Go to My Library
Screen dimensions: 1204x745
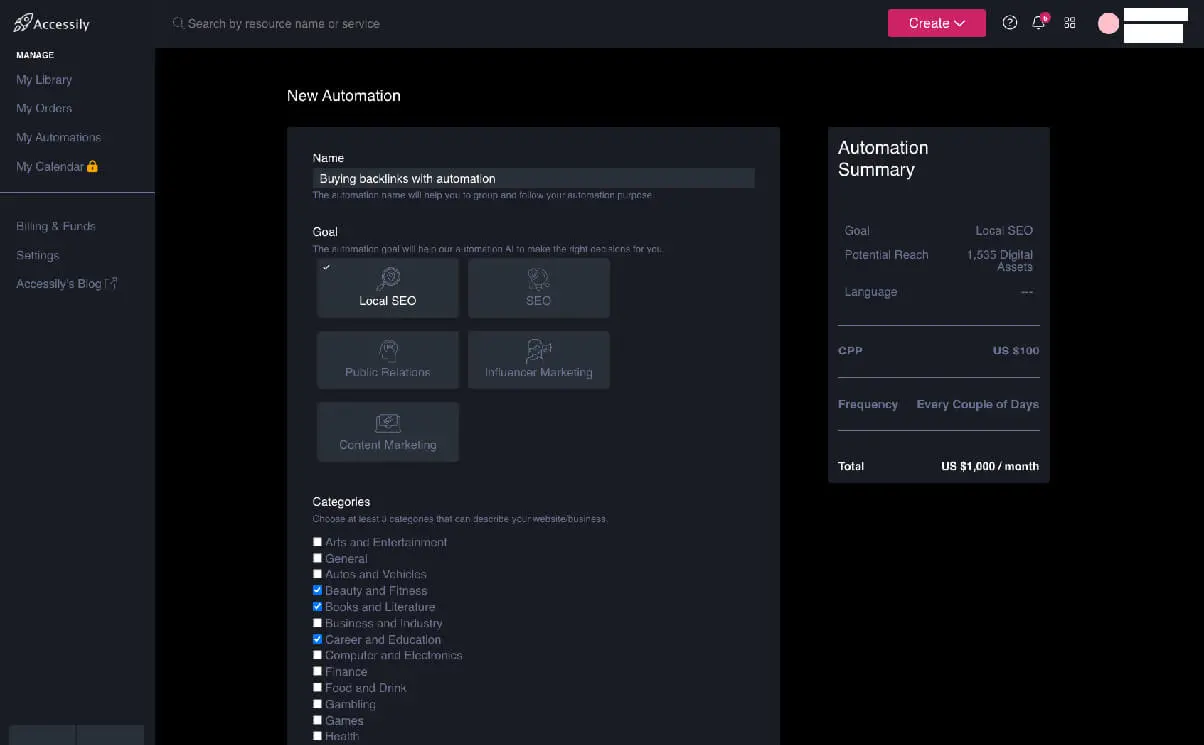pos(44,79)
